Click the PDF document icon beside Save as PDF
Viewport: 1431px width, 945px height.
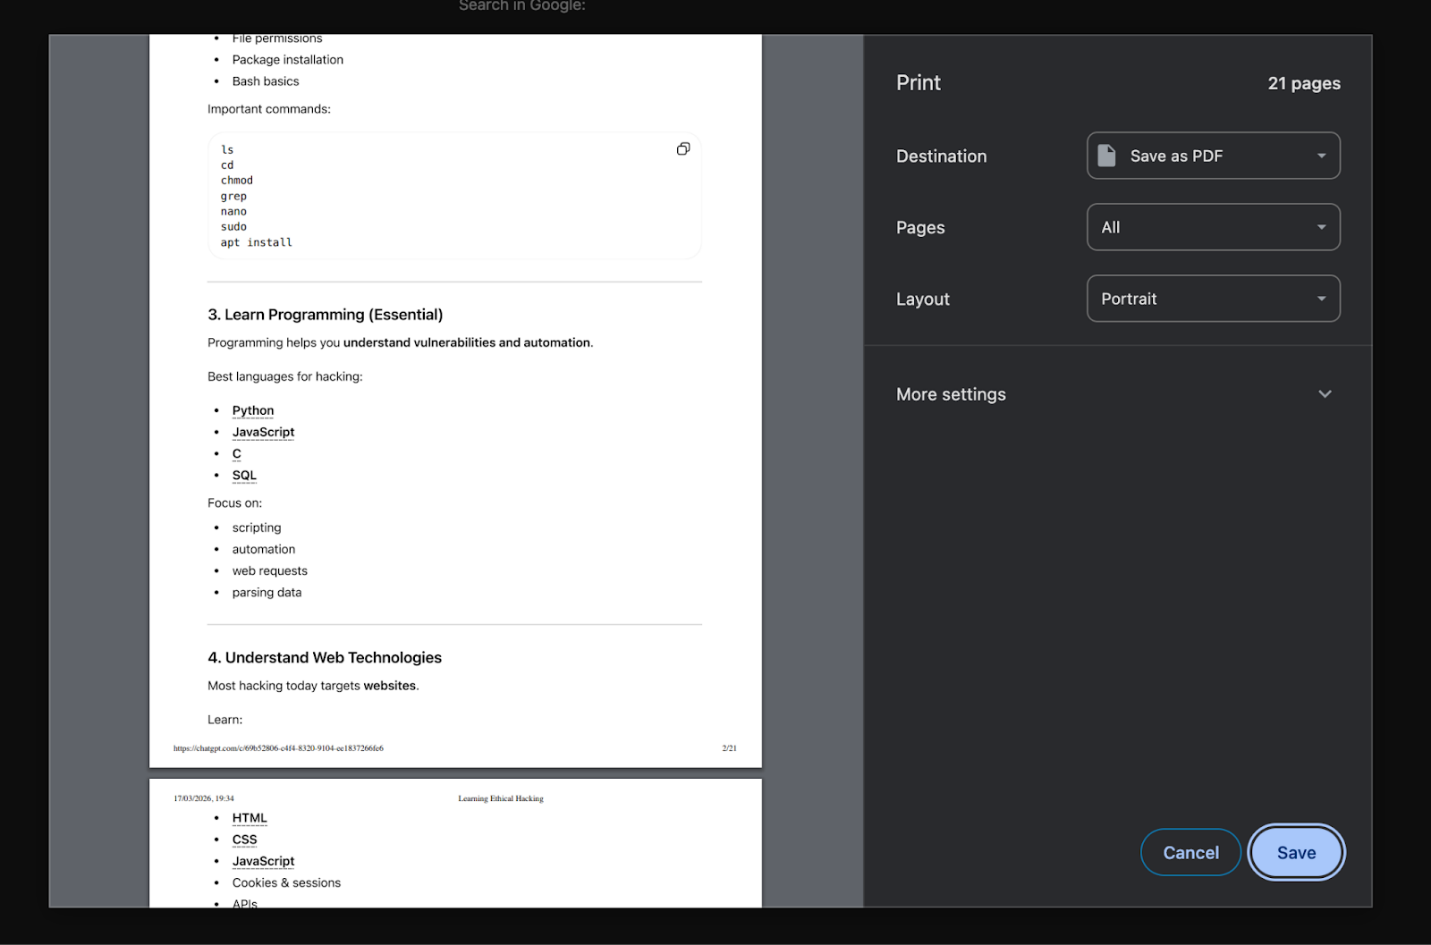pos(1107,155)
